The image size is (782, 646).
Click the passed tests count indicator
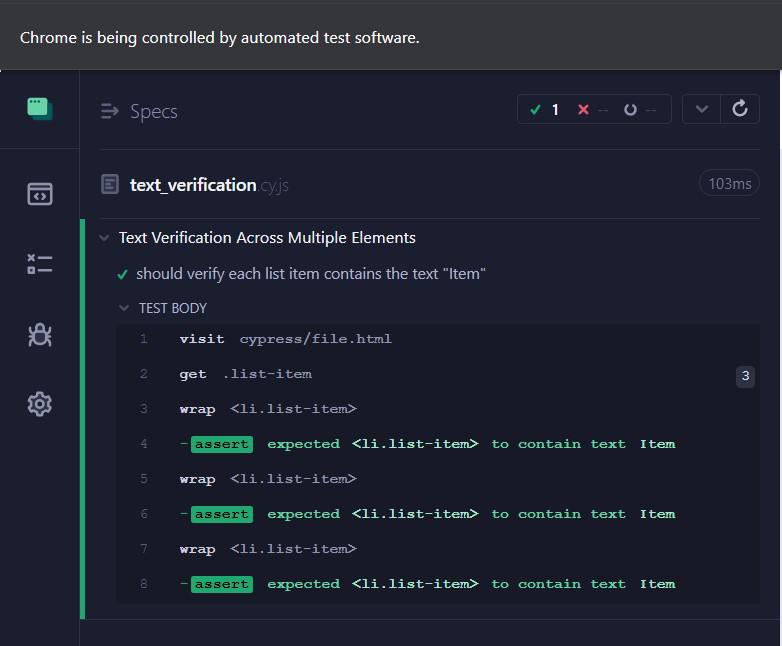tap(545, 109)
